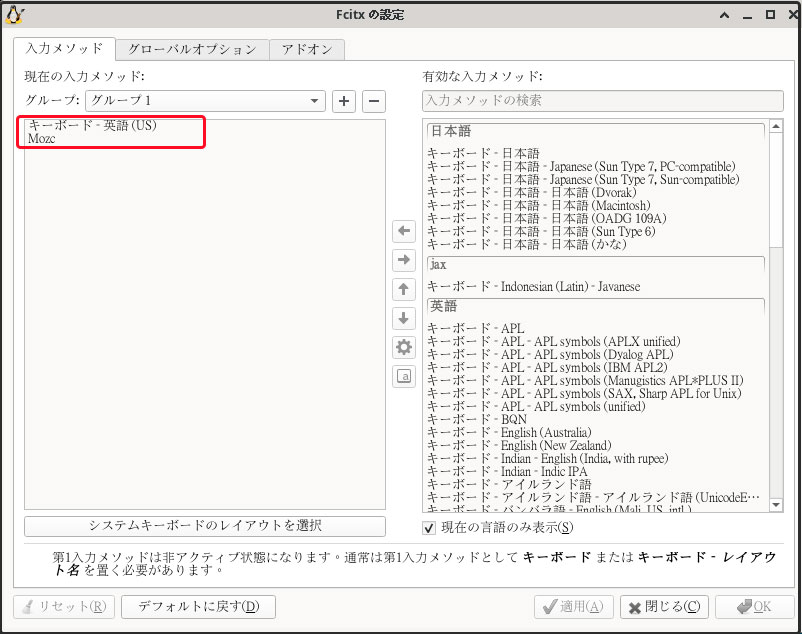Switch to グローバルオプション tab
The width and height of the screenshot is (802, 634).
(x=192, y=50)
